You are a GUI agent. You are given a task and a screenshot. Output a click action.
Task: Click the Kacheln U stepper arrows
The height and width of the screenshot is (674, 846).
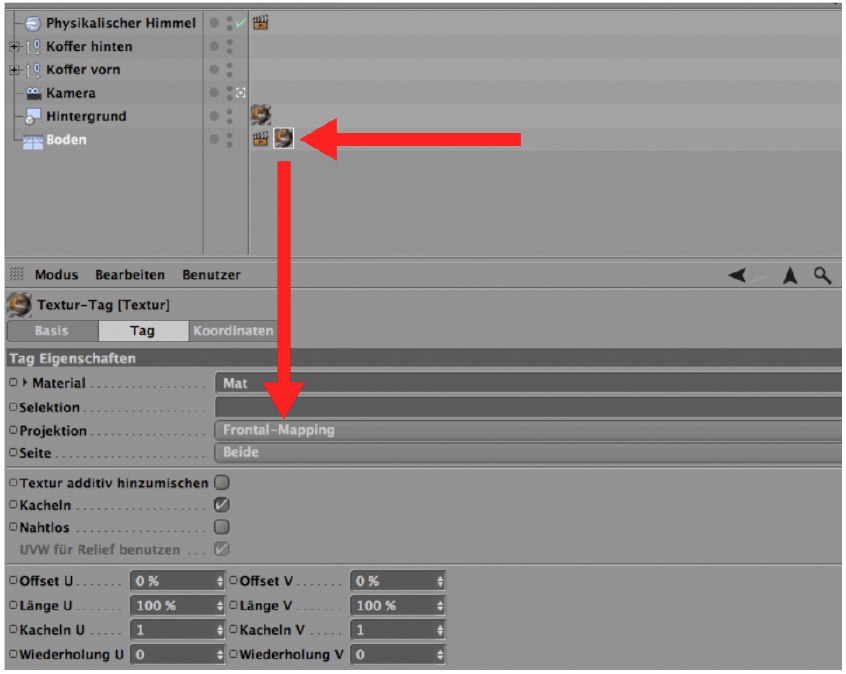click(220, 630)
